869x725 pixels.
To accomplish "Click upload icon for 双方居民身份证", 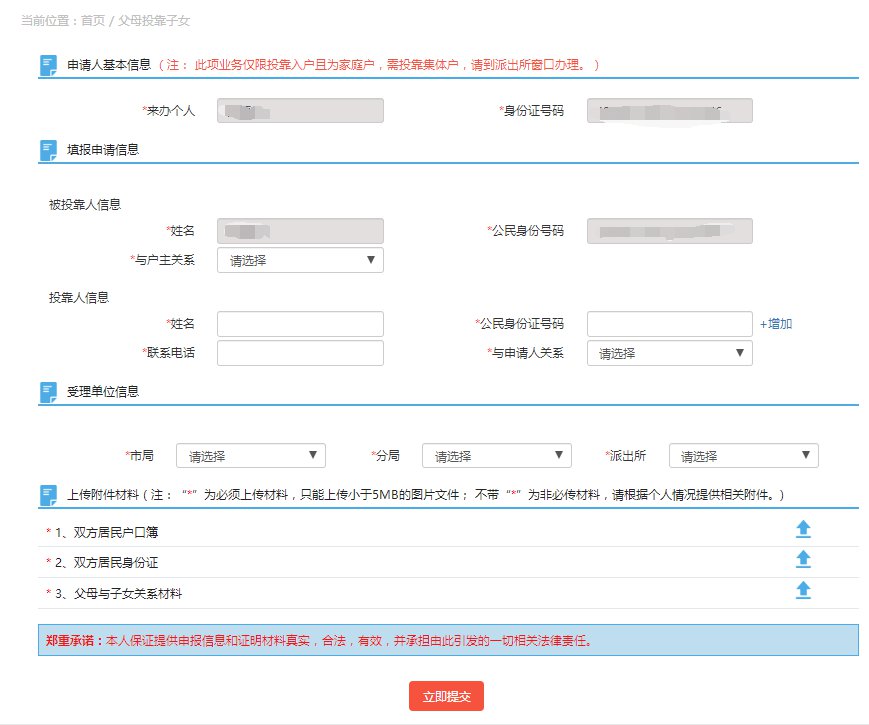I will pos(802,560).
